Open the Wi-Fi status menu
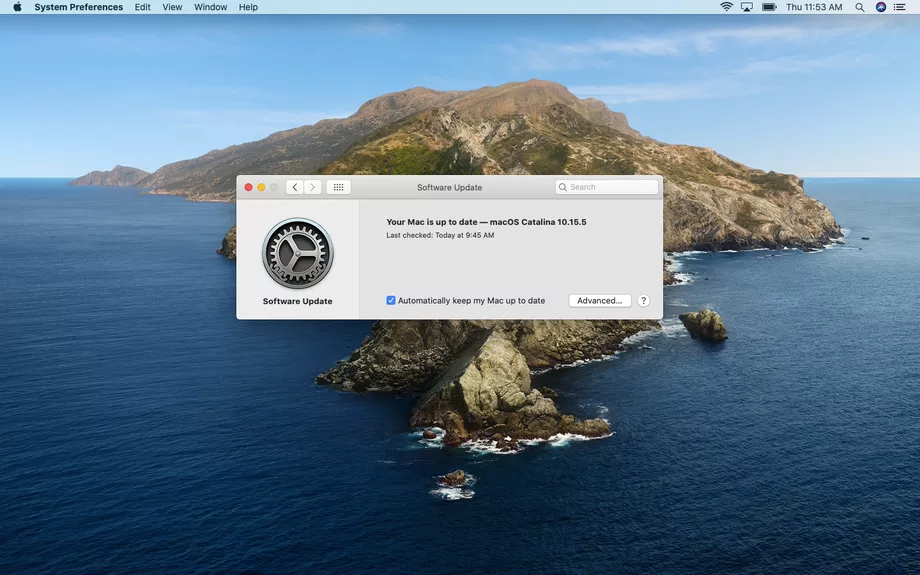Viewport: 920px width, 575px height. (x=726, y=7)
